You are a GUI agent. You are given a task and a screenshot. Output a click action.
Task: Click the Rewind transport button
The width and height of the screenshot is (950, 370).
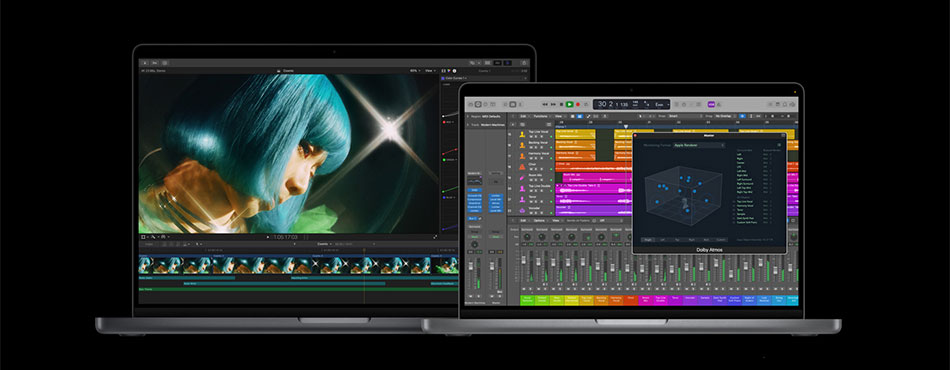(546, 104)
